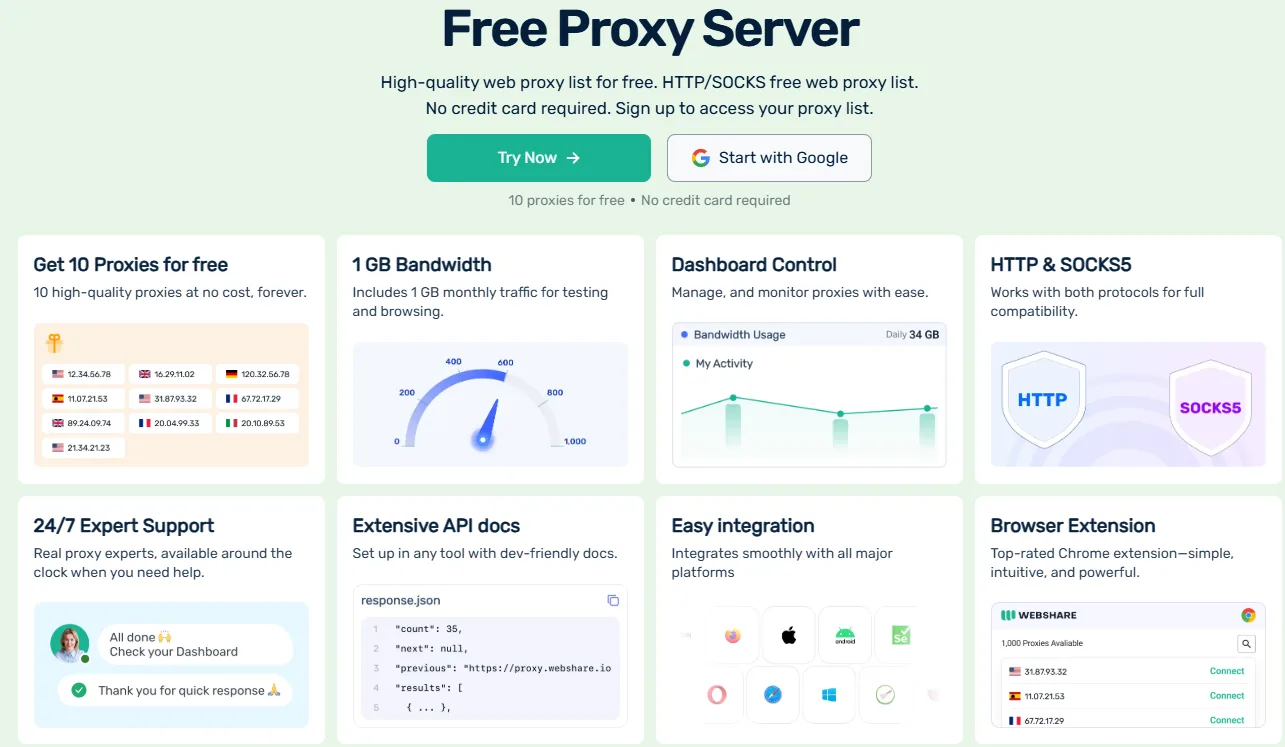1285x747 pixels.
Task: Click proxy IP 21.34.21.23 in free list
Action: [89, 447]
